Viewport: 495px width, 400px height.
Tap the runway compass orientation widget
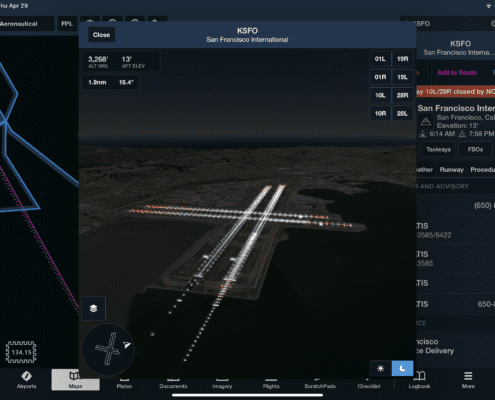pos(108,349)
